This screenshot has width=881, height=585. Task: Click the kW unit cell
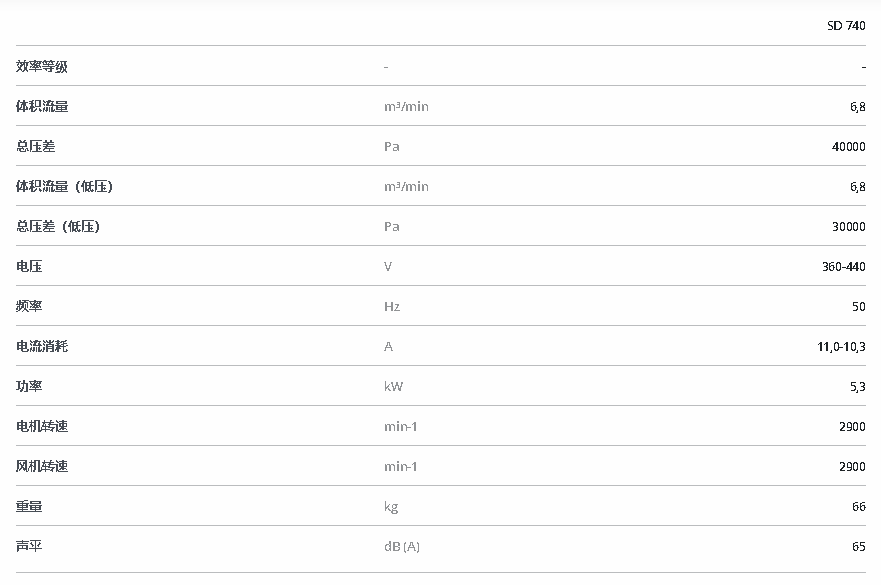pyautogui.click(x=394, y=386)
